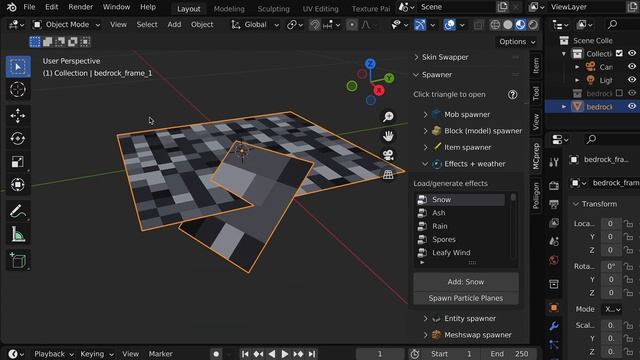Select the Measure tool
This screenshot has width=640, height=360.
click(18, 235)
